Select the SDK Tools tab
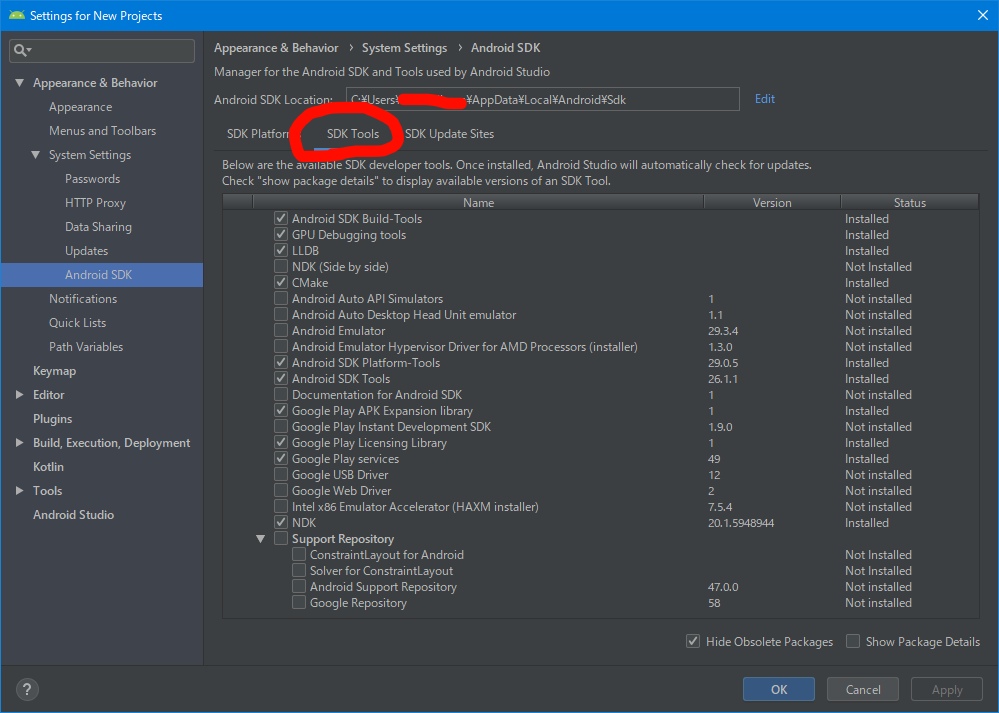 (353, 134)
